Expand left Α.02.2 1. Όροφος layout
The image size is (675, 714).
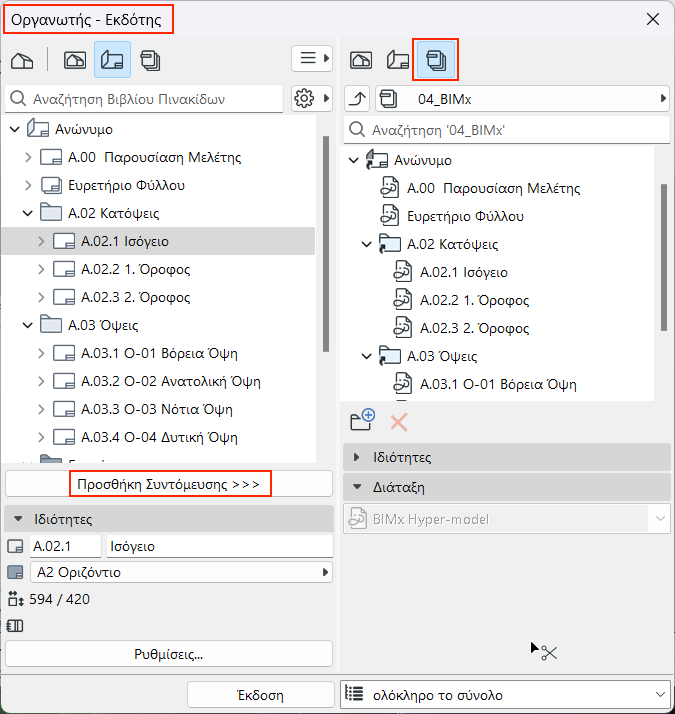[41, 269]
